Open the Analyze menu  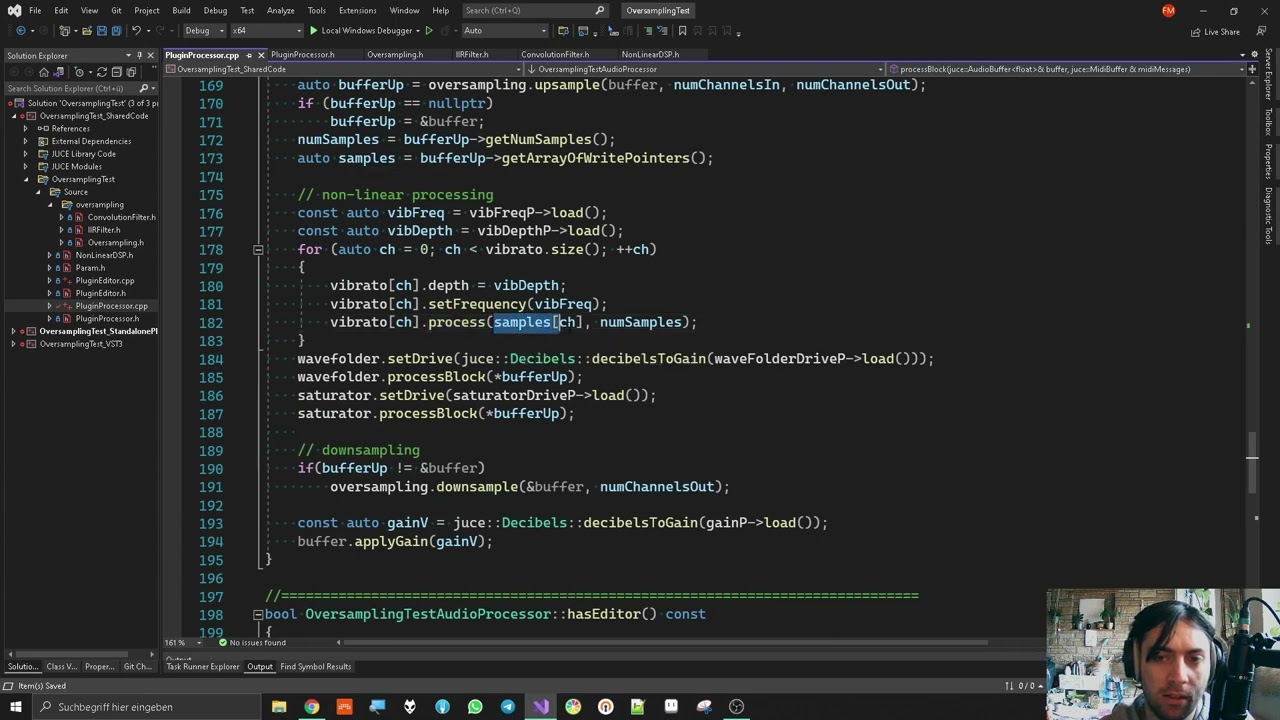(x=280, y=10)
